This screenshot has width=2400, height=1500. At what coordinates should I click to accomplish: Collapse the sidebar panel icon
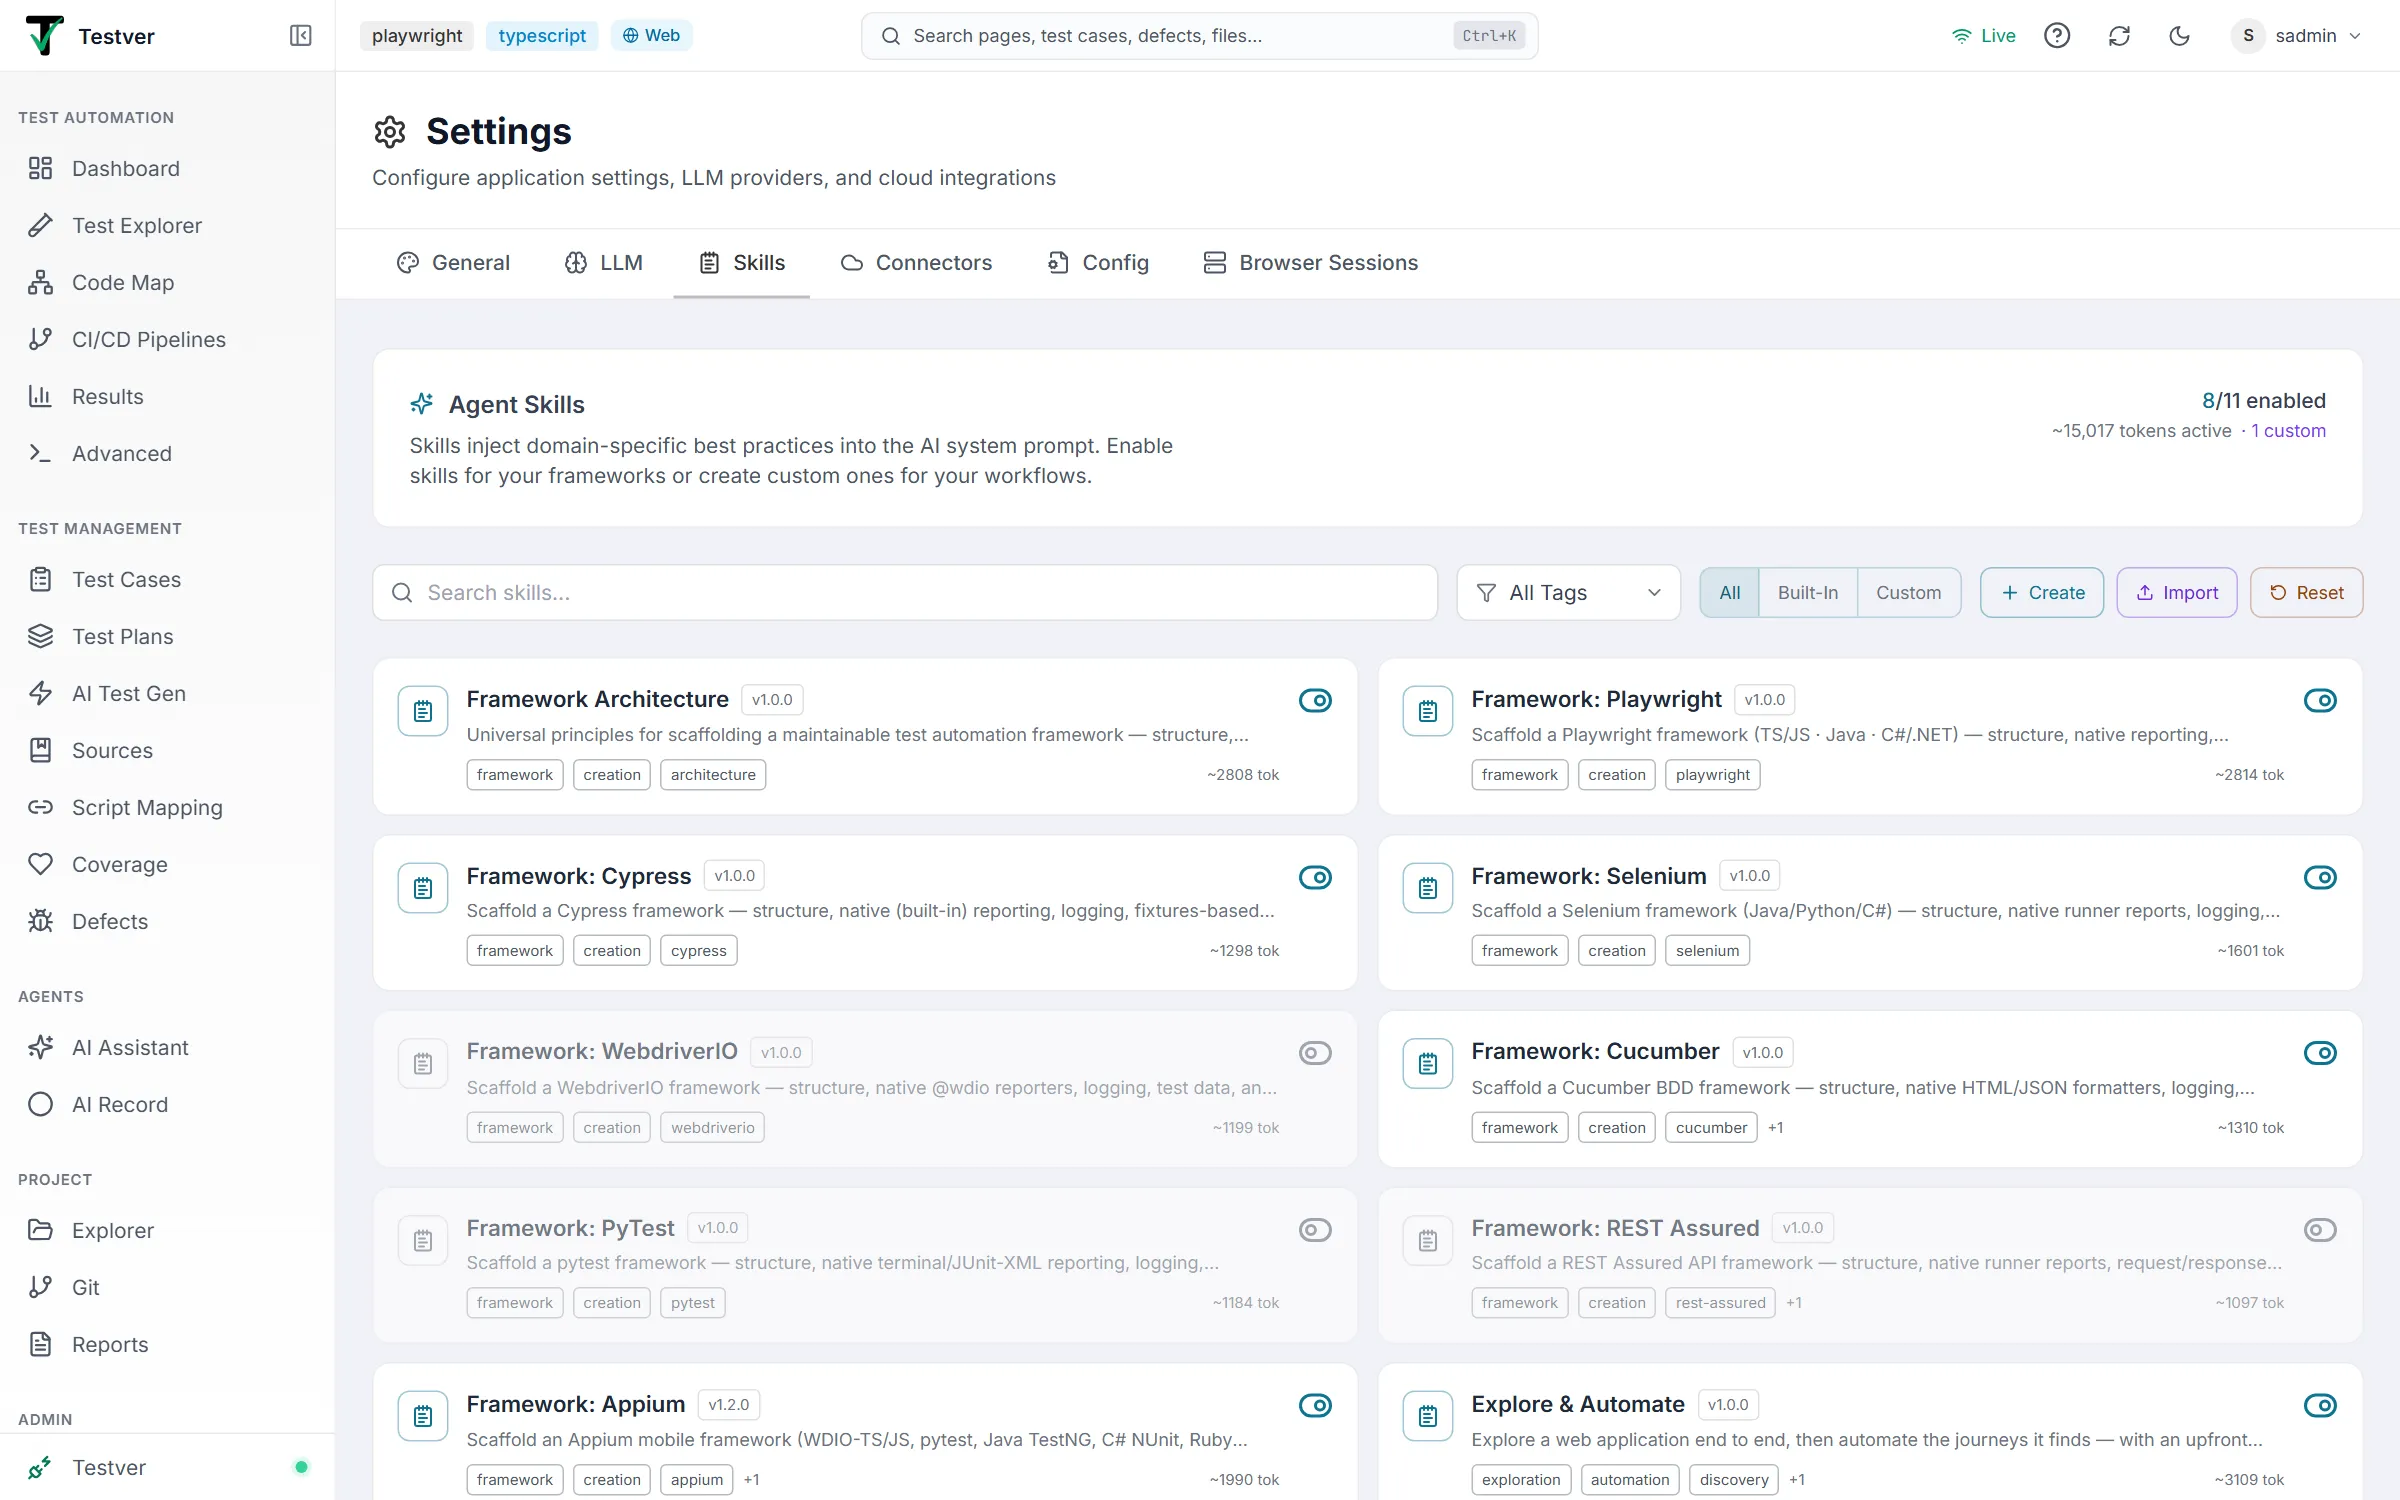(x=300, y=36)
